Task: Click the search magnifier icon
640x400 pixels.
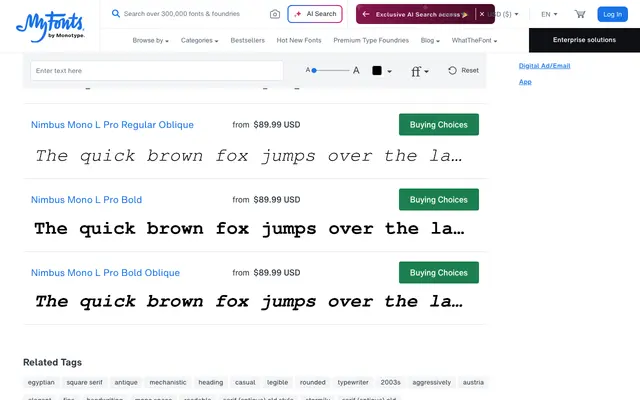Action: [x=116, y=13]
